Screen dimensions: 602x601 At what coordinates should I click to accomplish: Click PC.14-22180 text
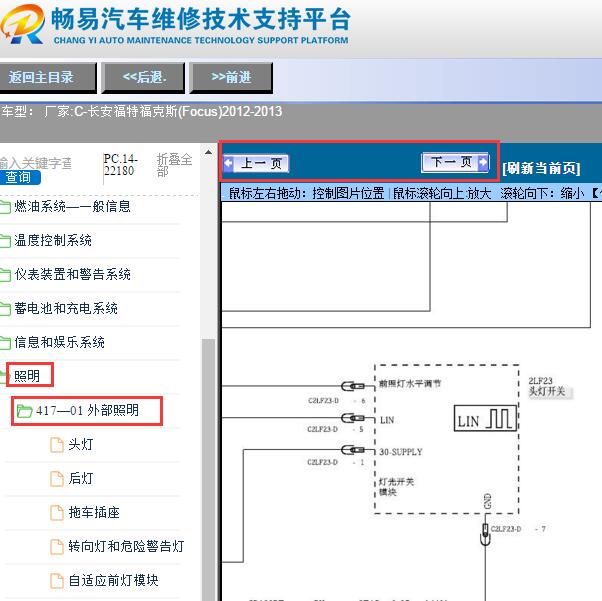coord(120,165)
